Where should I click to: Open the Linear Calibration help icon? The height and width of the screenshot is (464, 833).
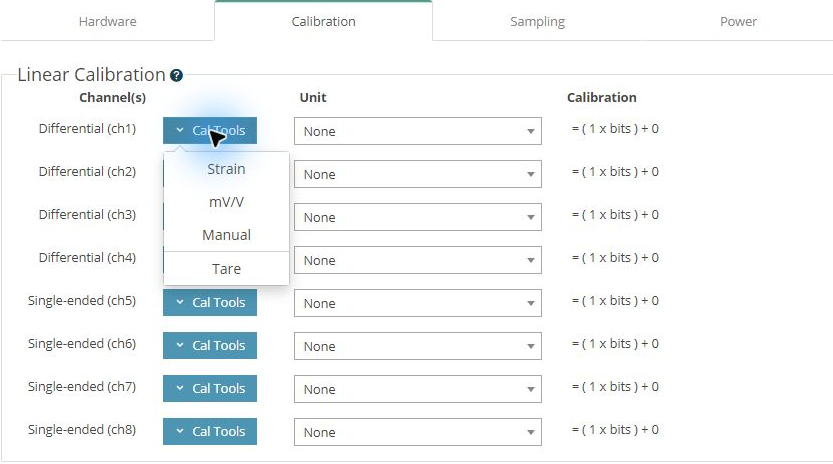(x=176, y=75)
